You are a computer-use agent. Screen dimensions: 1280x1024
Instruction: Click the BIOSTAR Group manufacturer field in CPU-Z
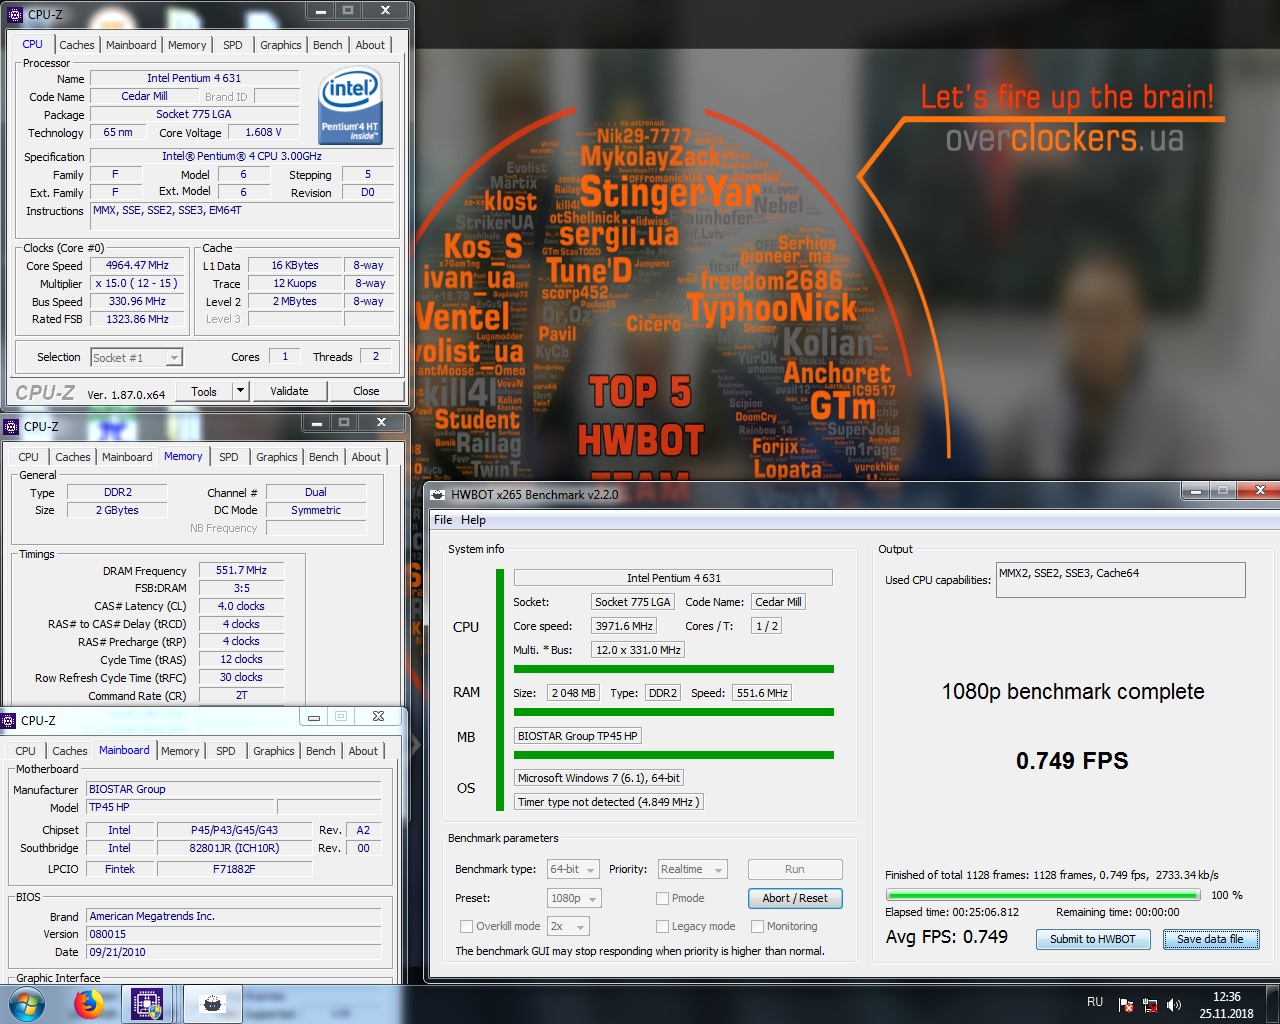pyautogui.click(x=234, y=789)
